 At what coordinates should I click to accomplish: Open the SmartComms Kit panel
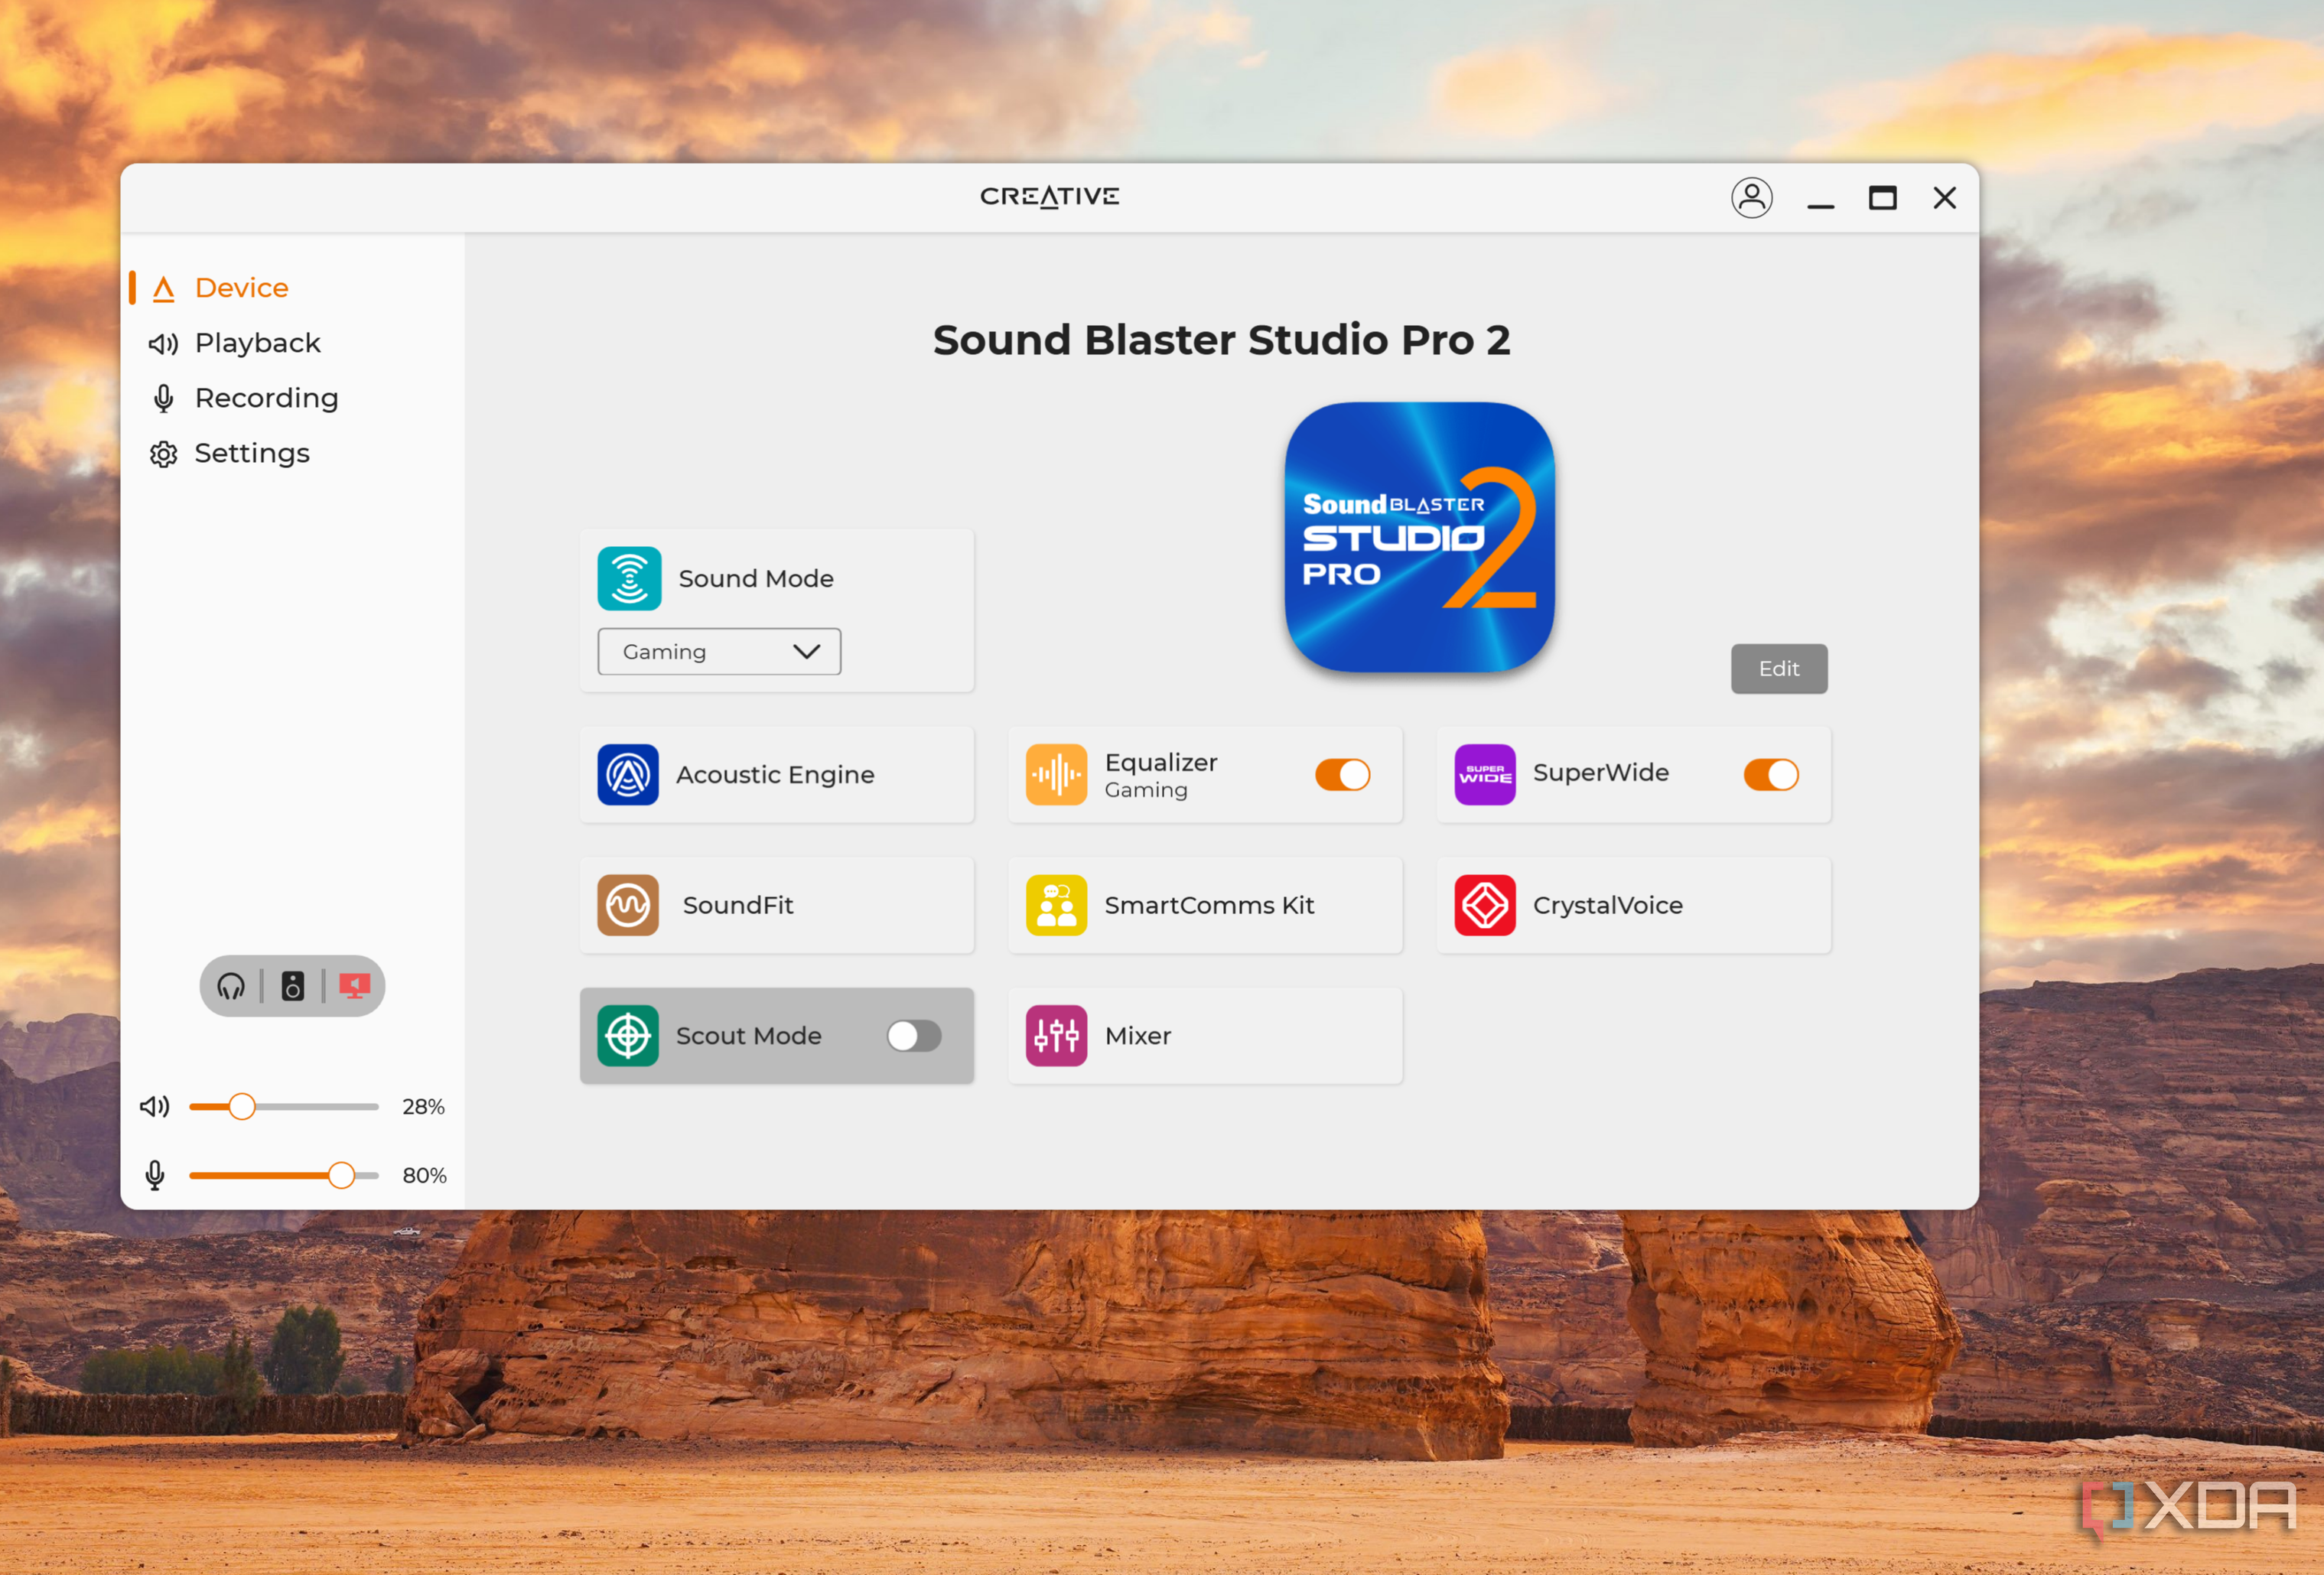coord(1055,905)
